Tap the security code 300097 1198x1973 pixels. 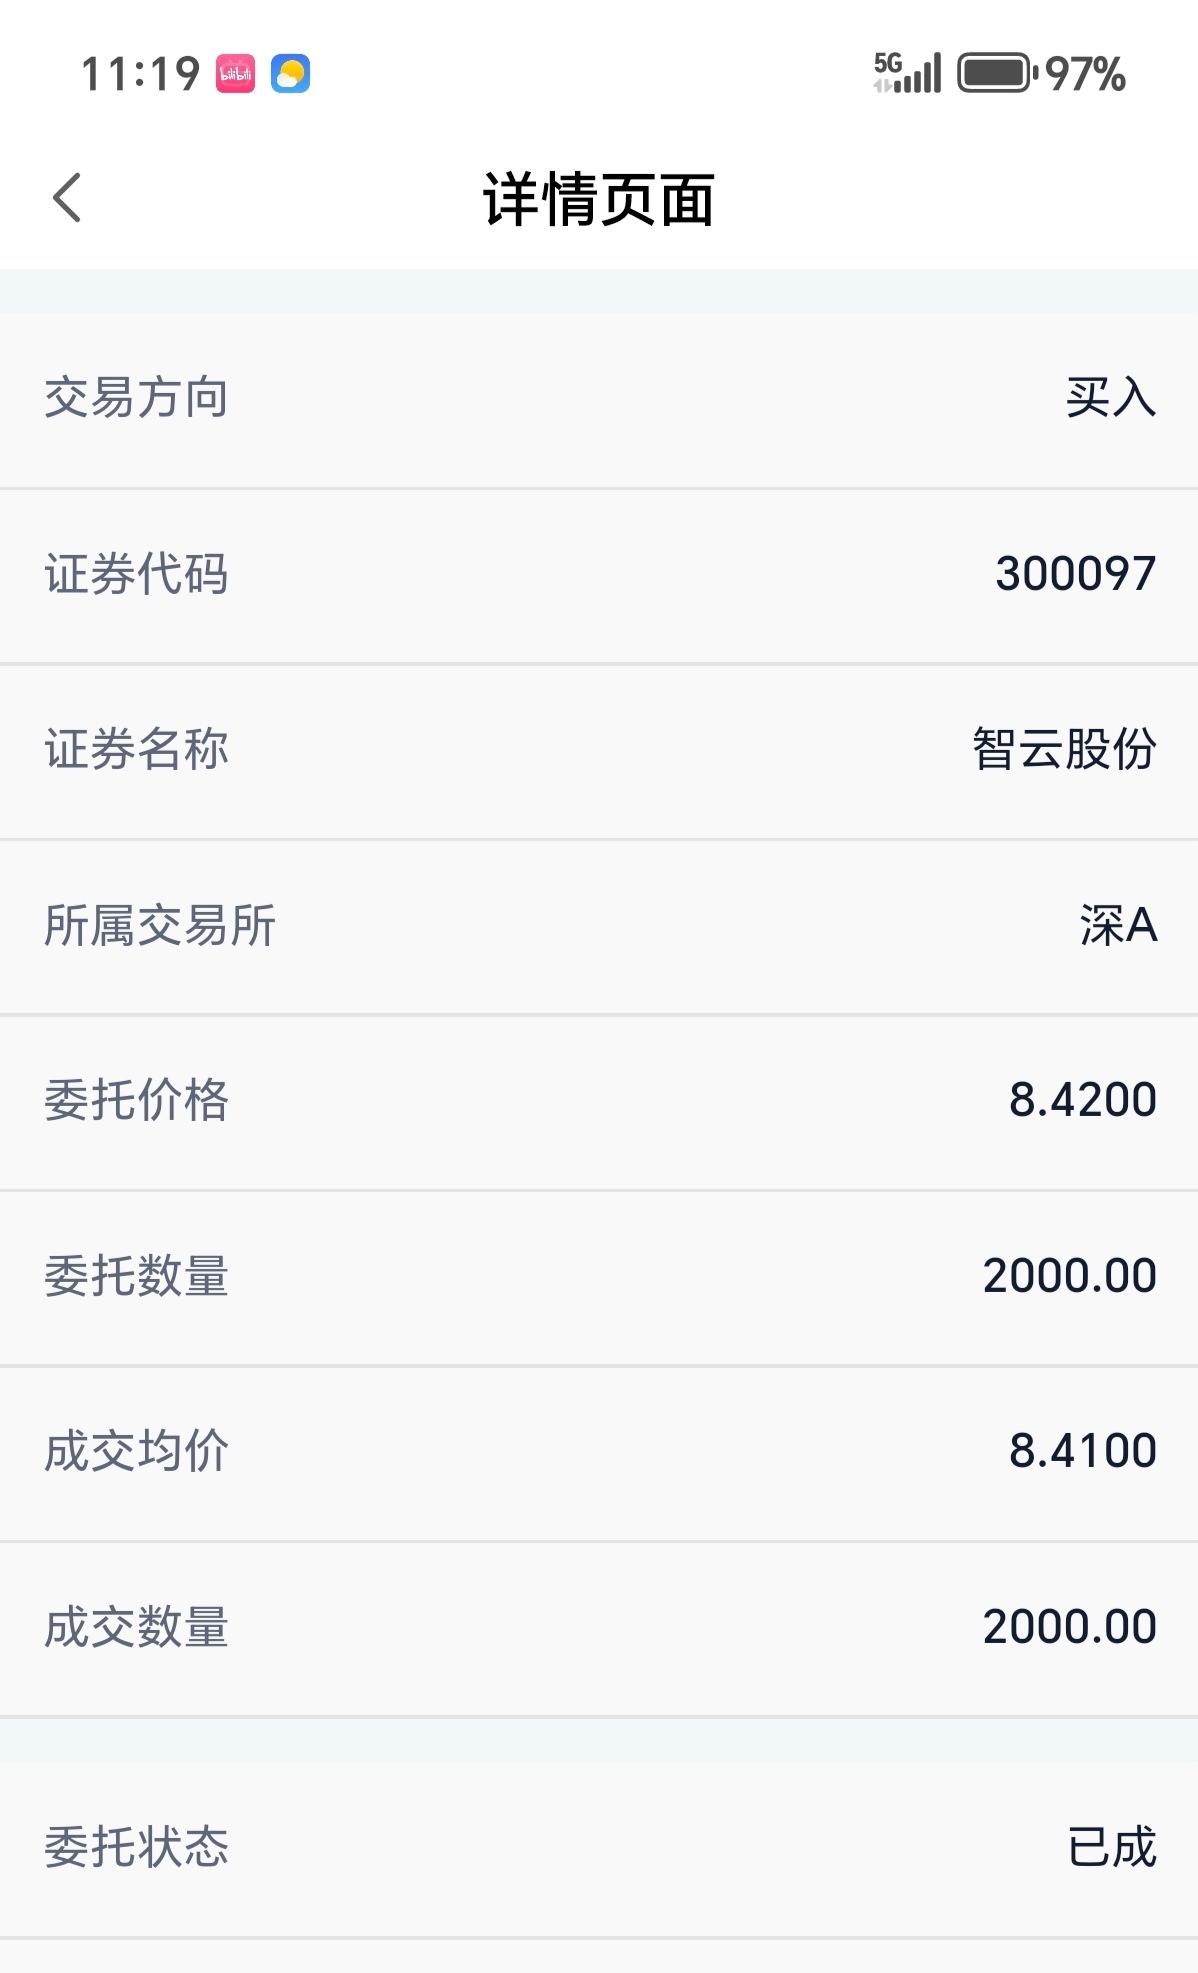(x=1076, y=574)
